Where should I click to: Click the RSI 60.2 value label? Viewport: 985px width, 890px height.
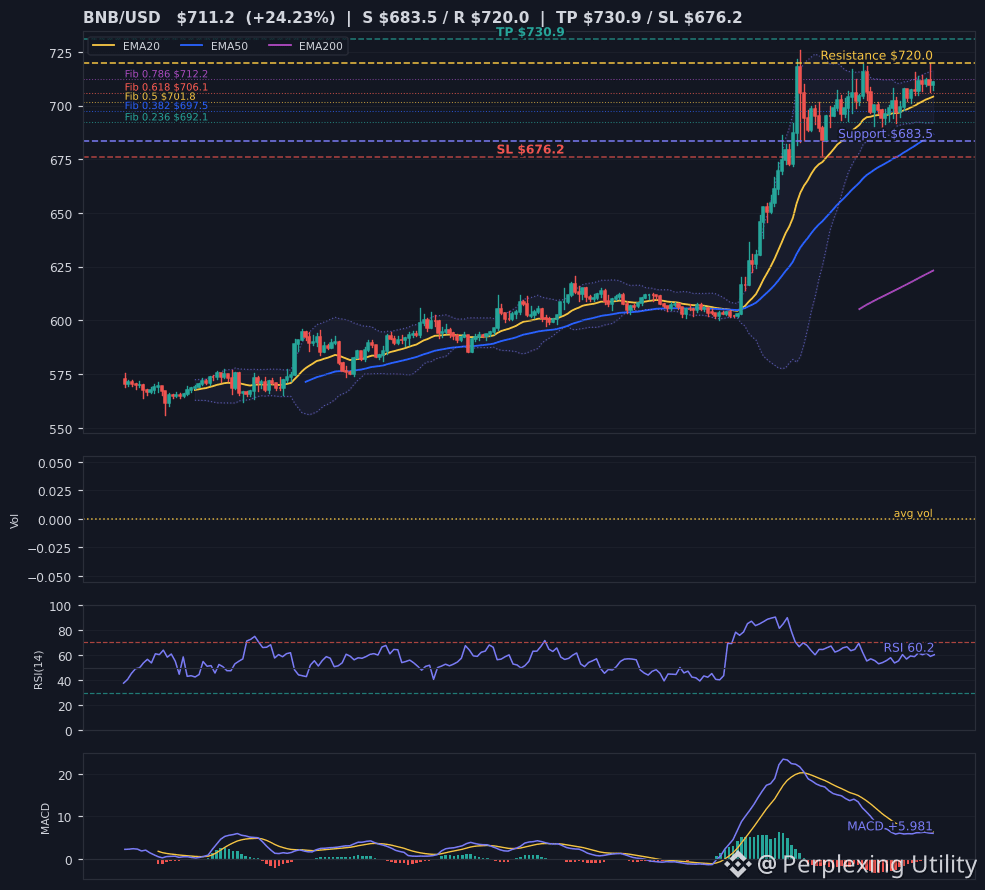pos(908,648)
